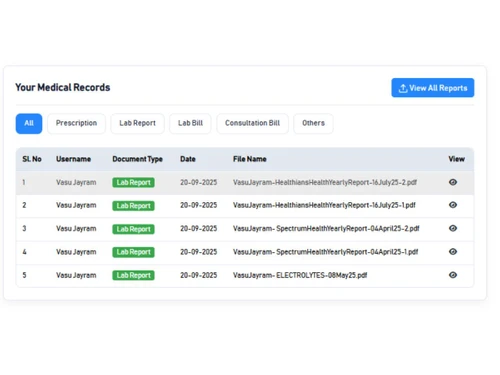View the ELECTROLYTES-08May25.pdf record eye icon
Screen dimensions: 500x375
click(x=453, y=275)
